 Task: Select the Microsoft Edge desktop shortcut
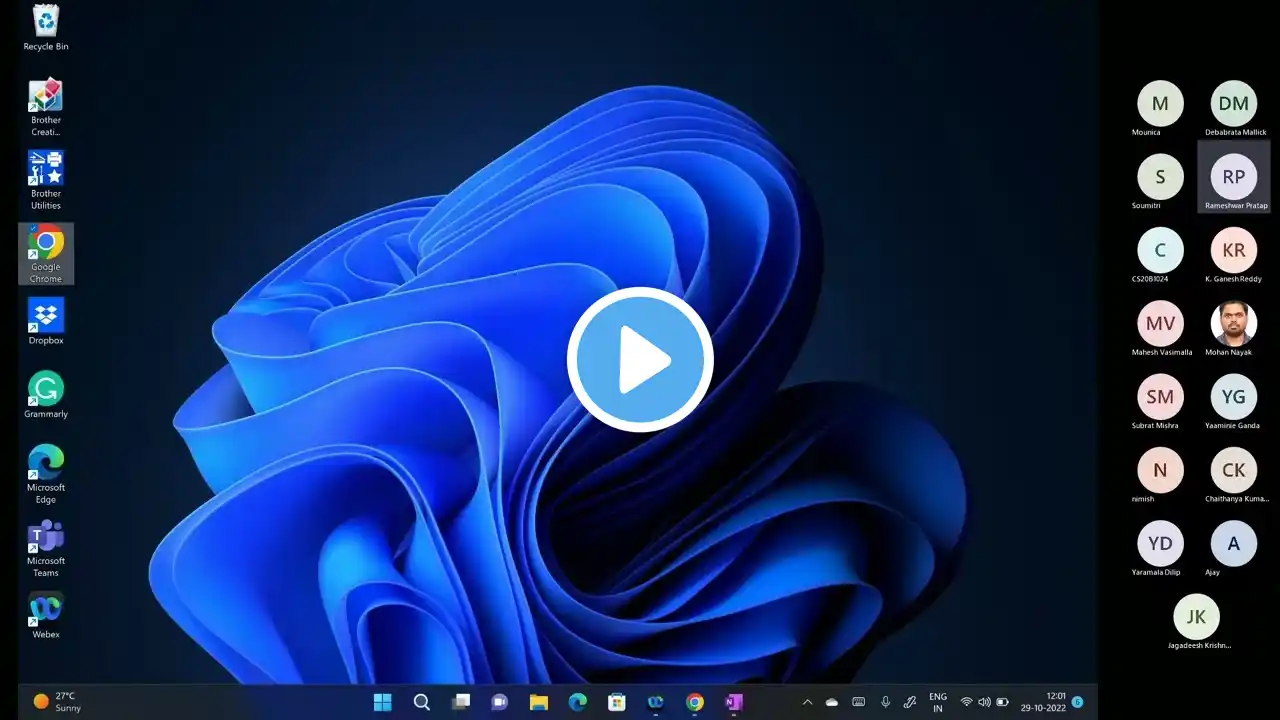pyautogui.click(x=46, y=474)
